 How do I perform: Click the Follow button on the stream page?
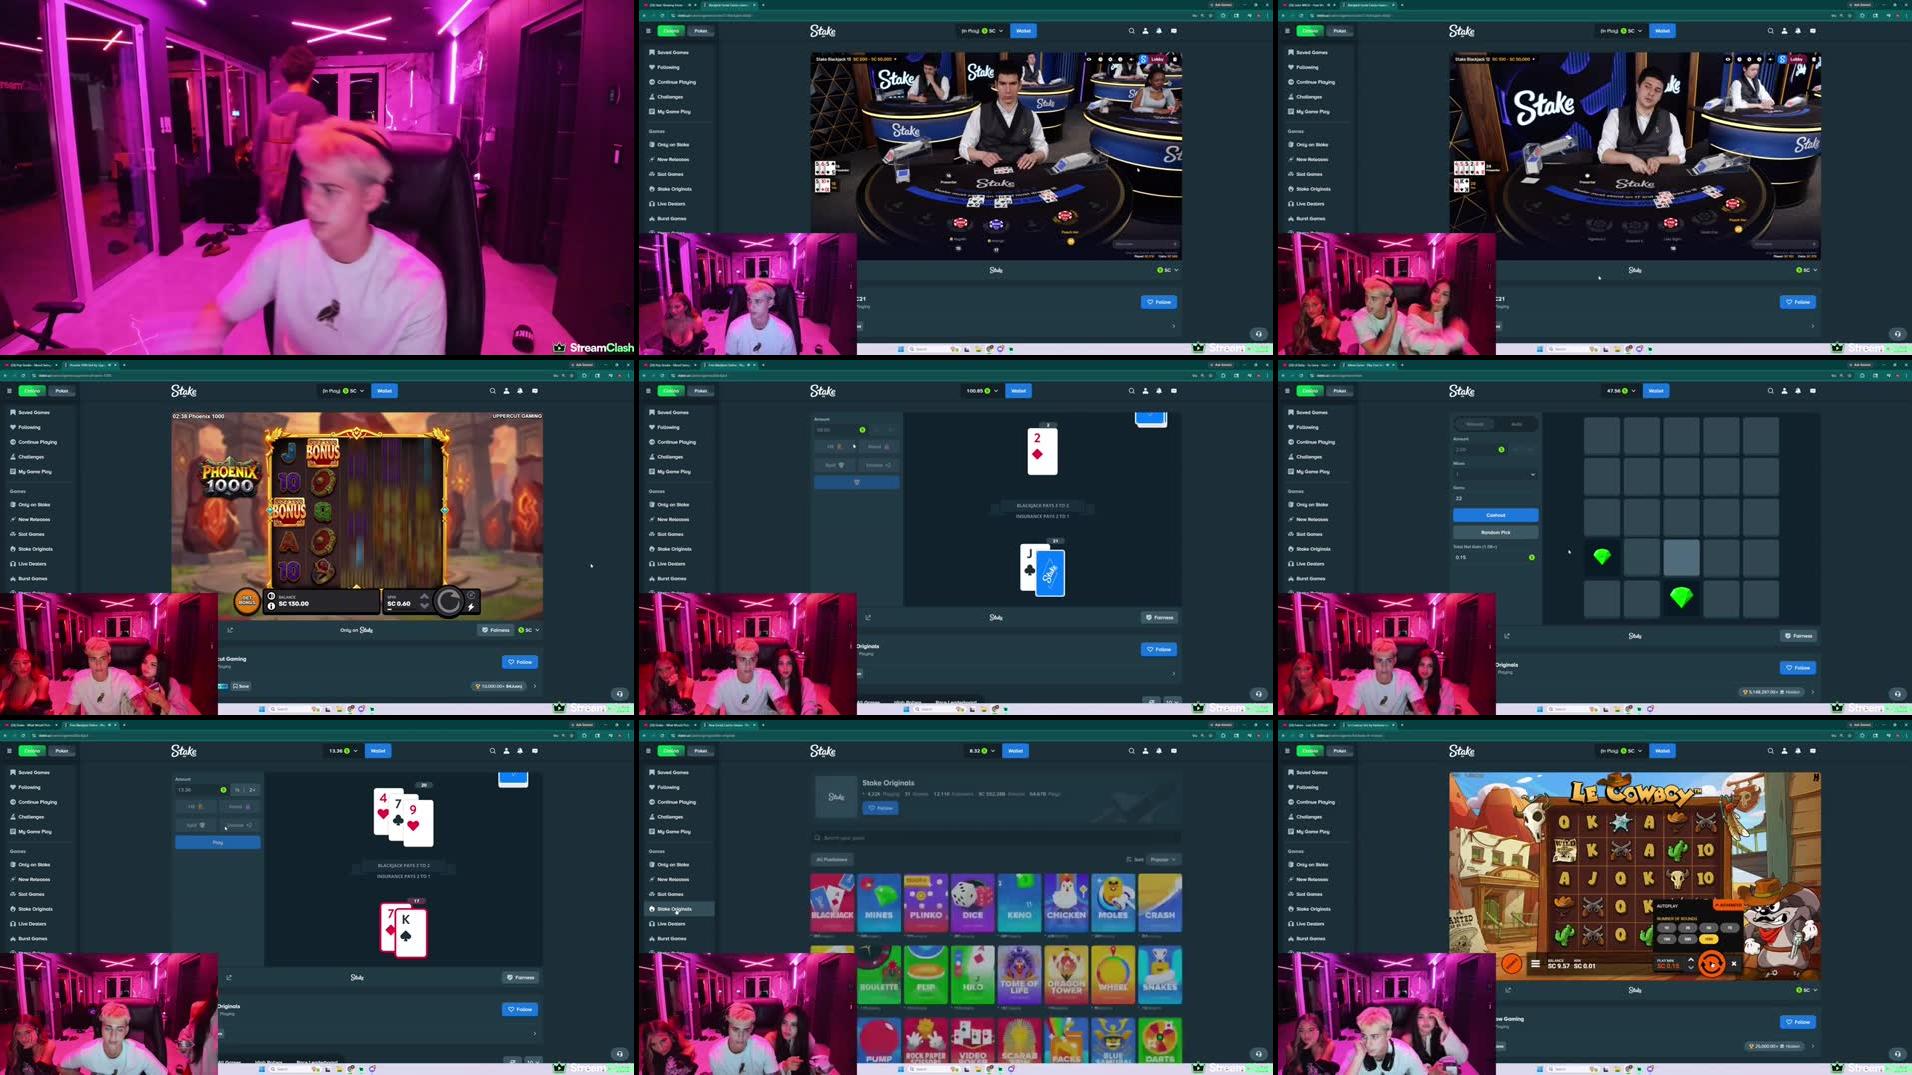1159,301
